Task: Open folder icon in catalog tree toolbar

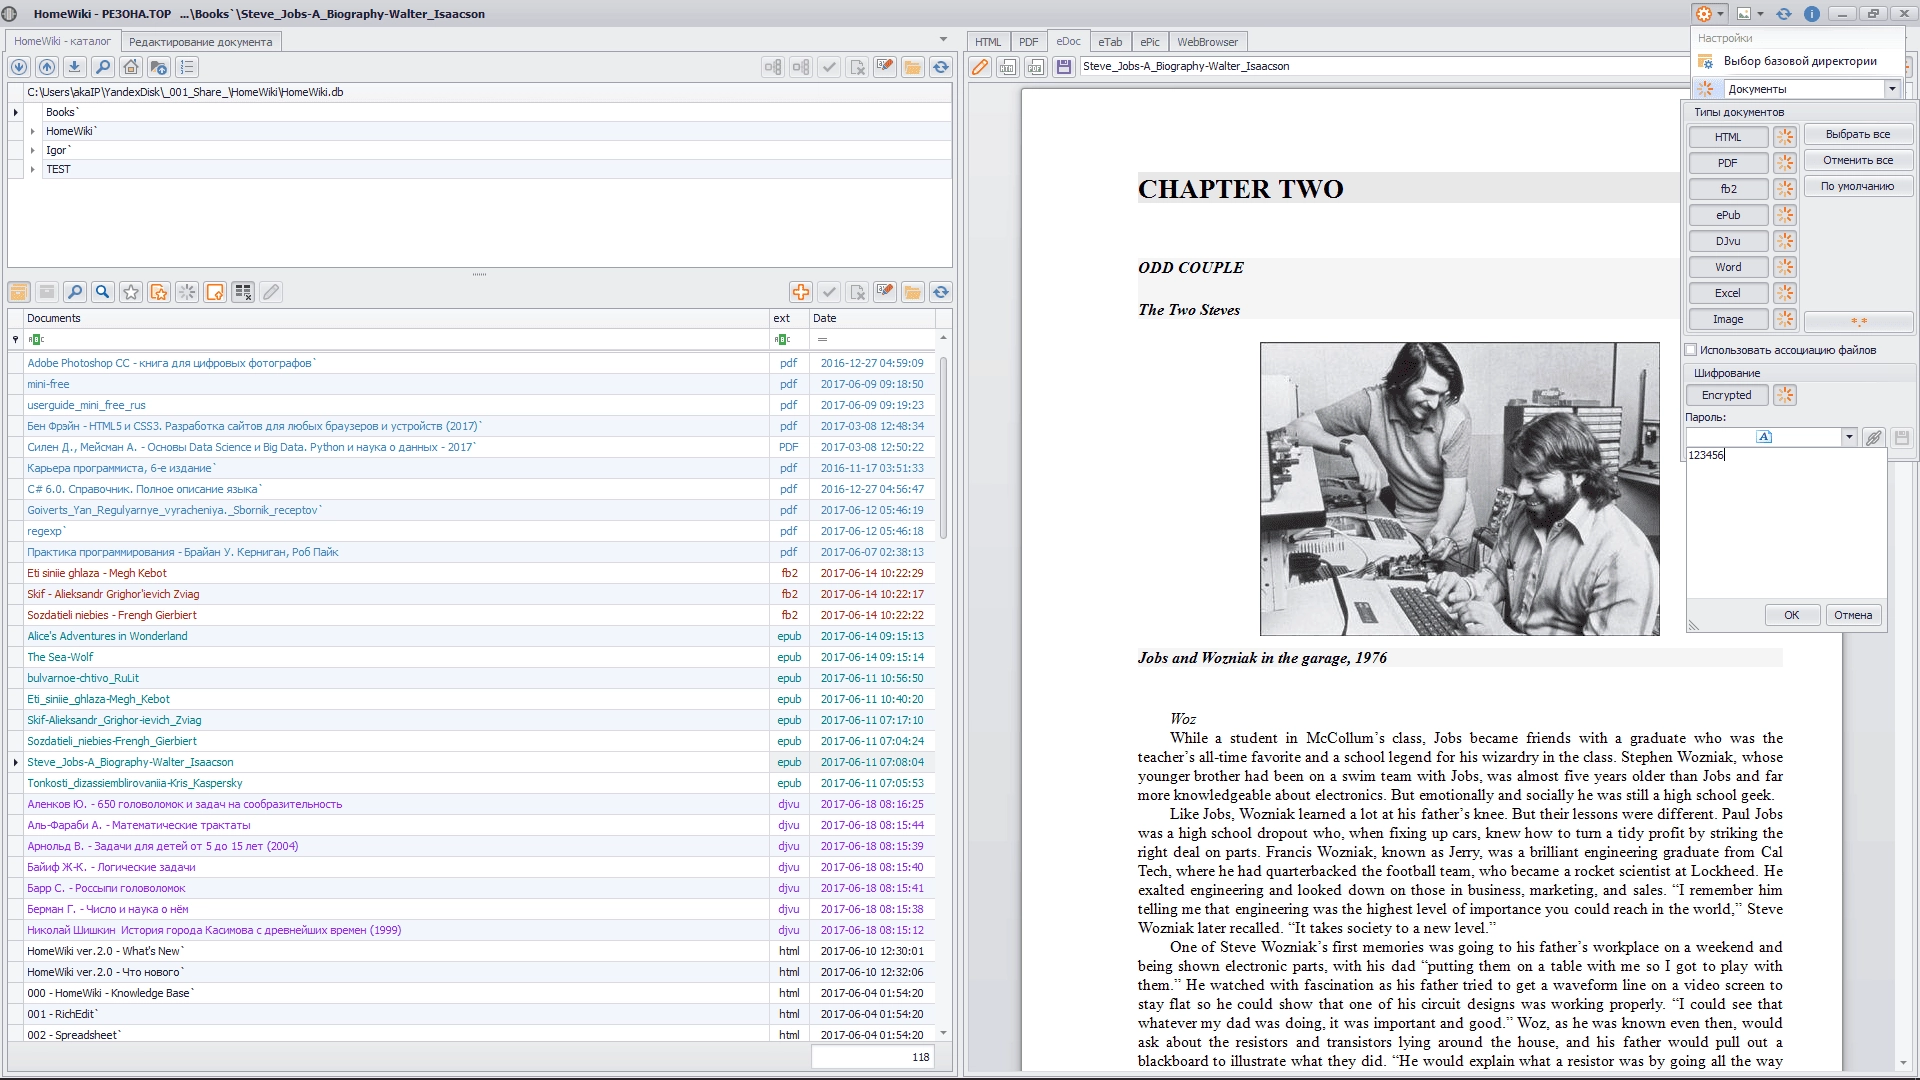Action: point(913,67)
